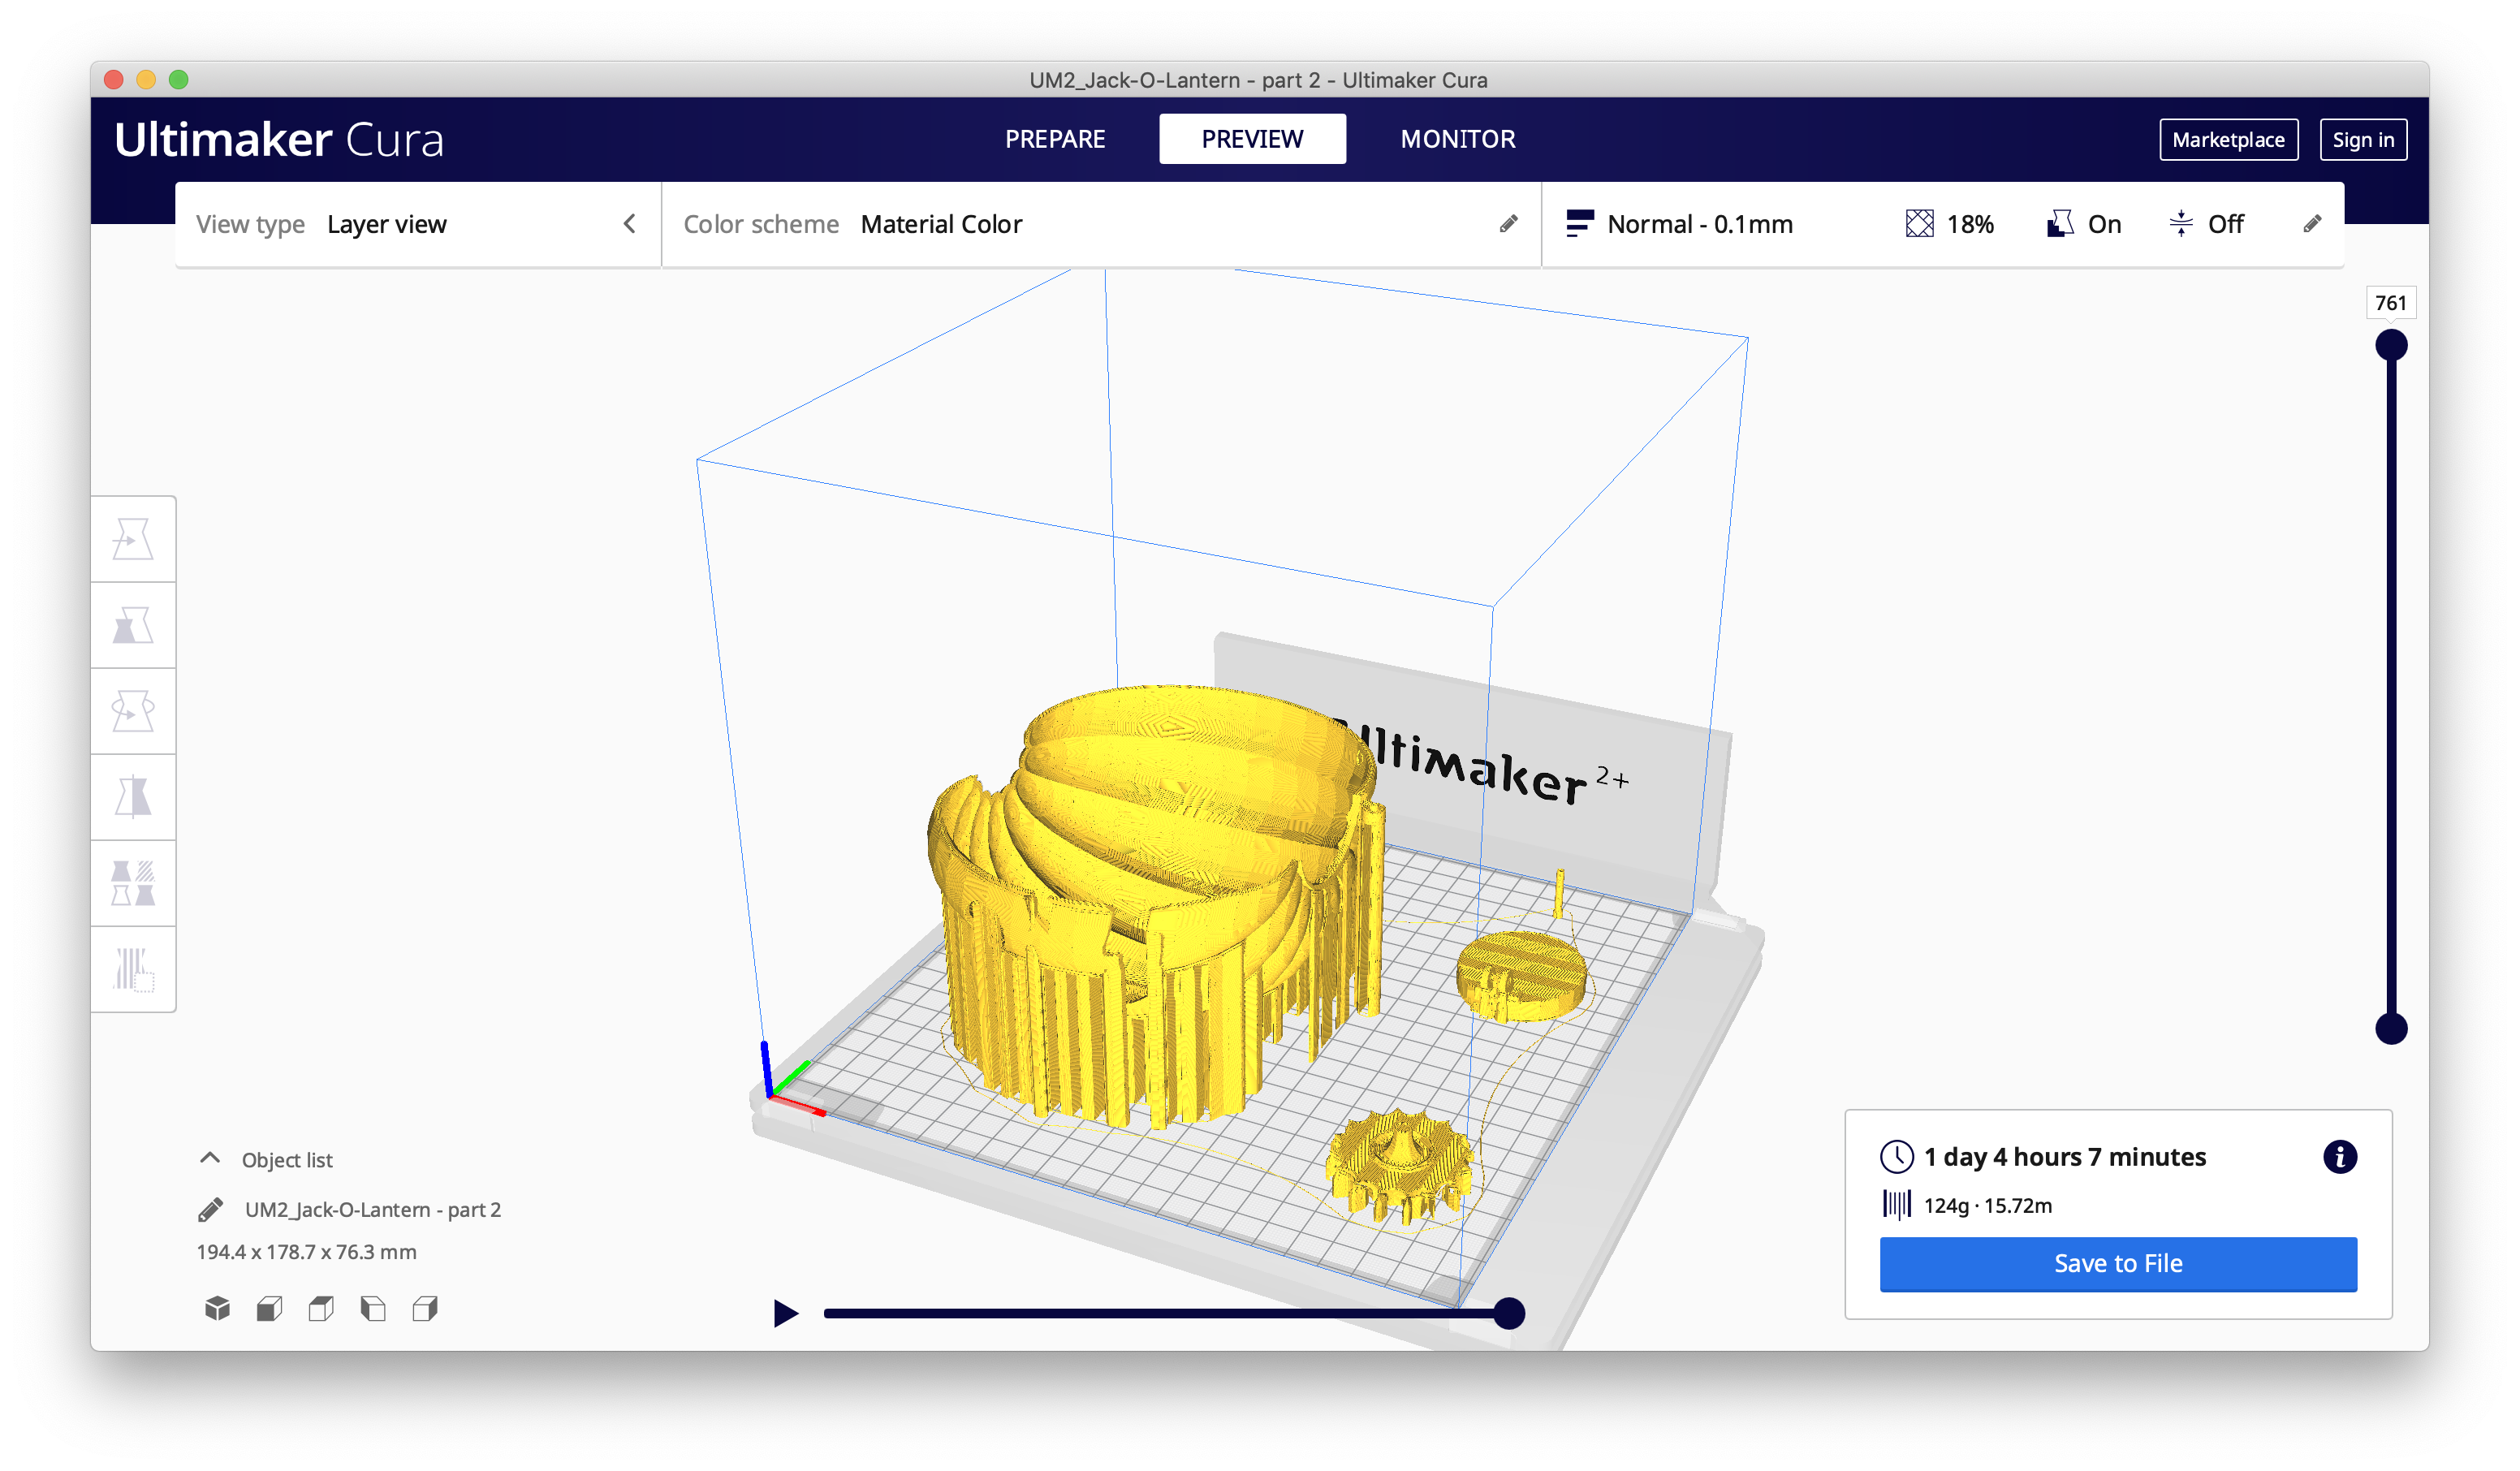Click print time 1 day 4 hours 7 minutes
The height and width of the screenshot is (1471, 2520).
(2064, 1157)
